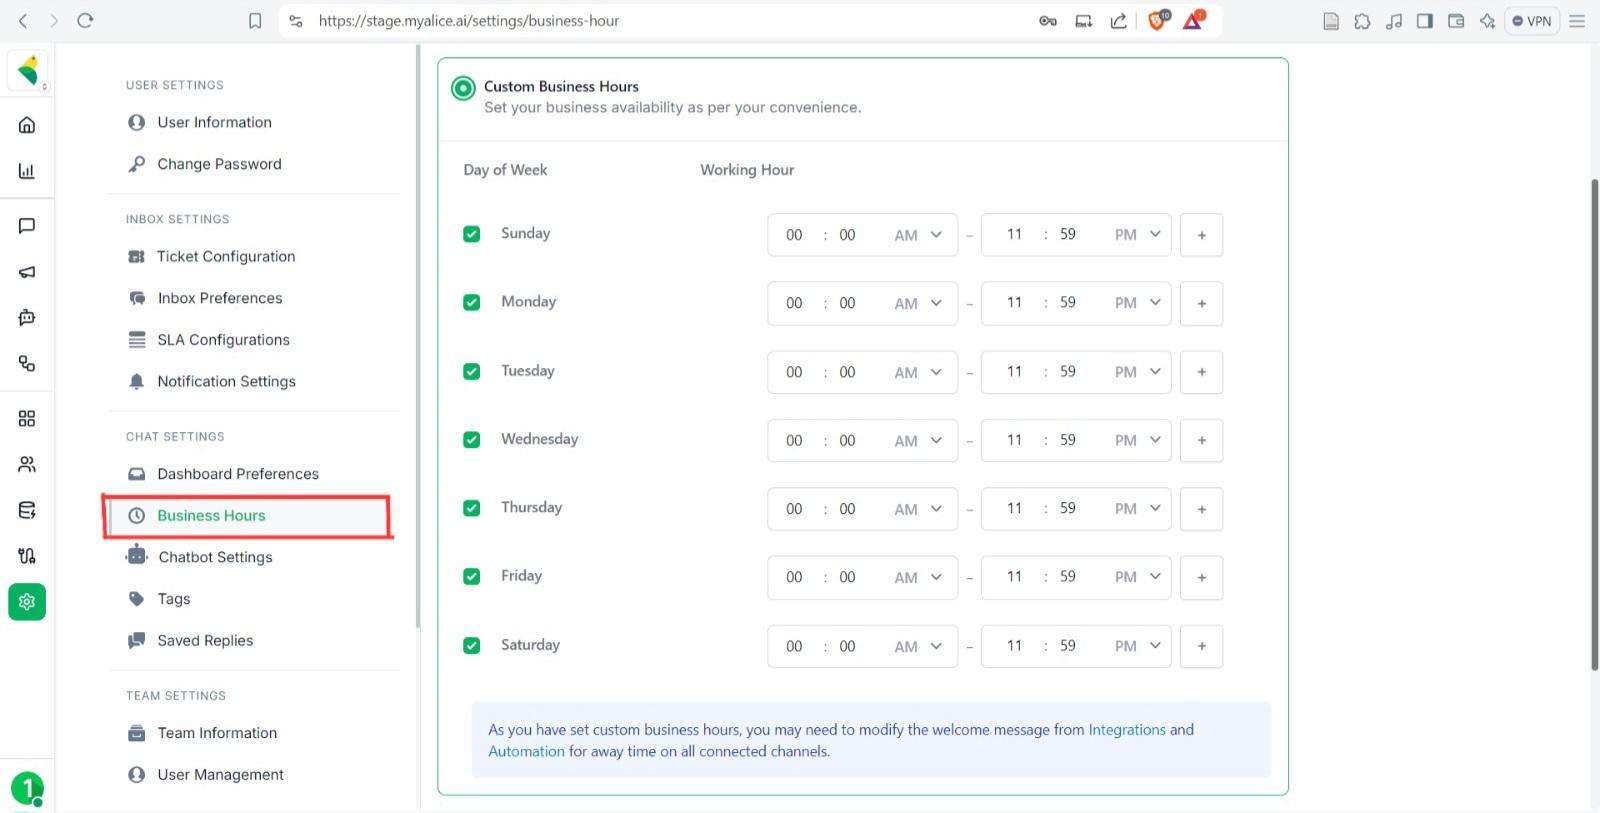Go back with the browser back arrow

[23, 20]
